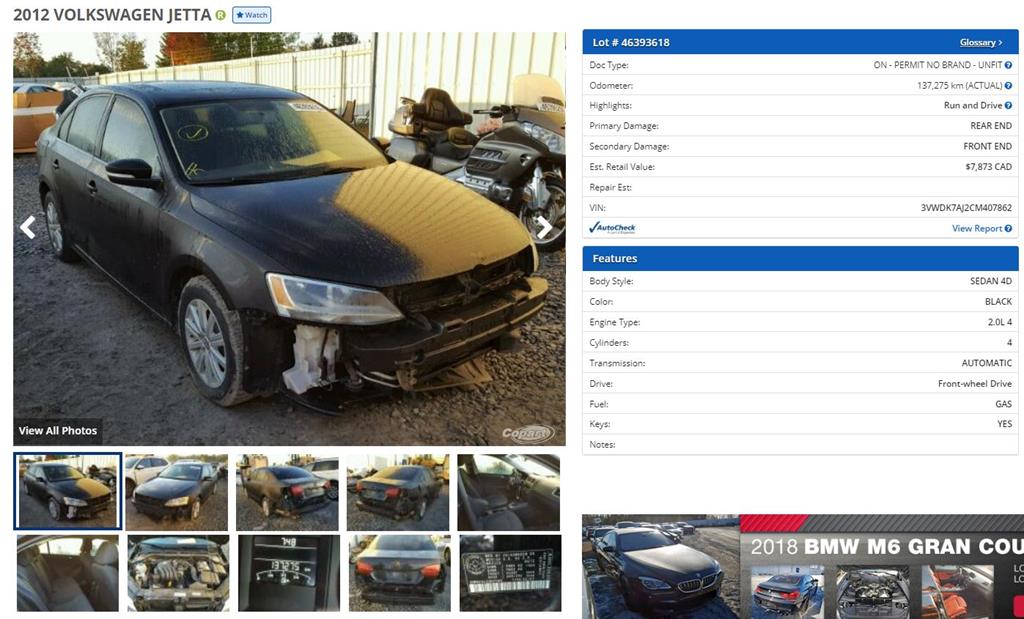
Task: Open the Glossary link
Action: point(980,42)
